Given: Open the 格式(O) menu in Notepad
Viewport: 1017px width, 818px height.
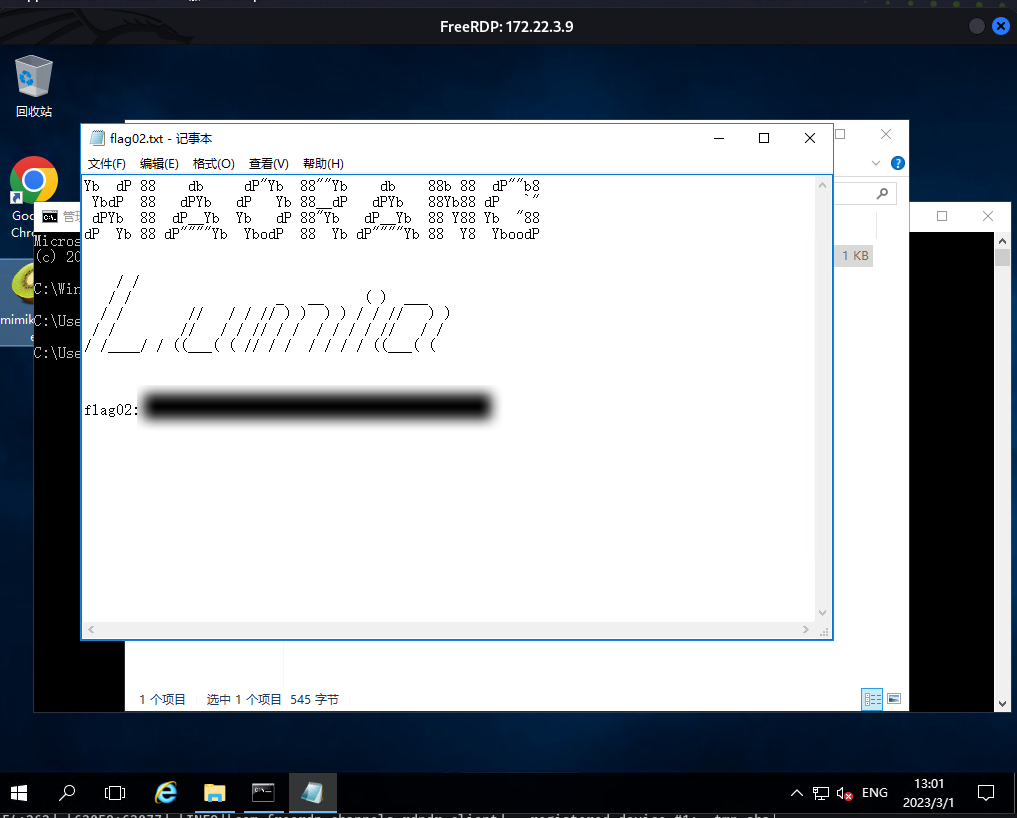Looking at the screenshot, I should 213,163.
